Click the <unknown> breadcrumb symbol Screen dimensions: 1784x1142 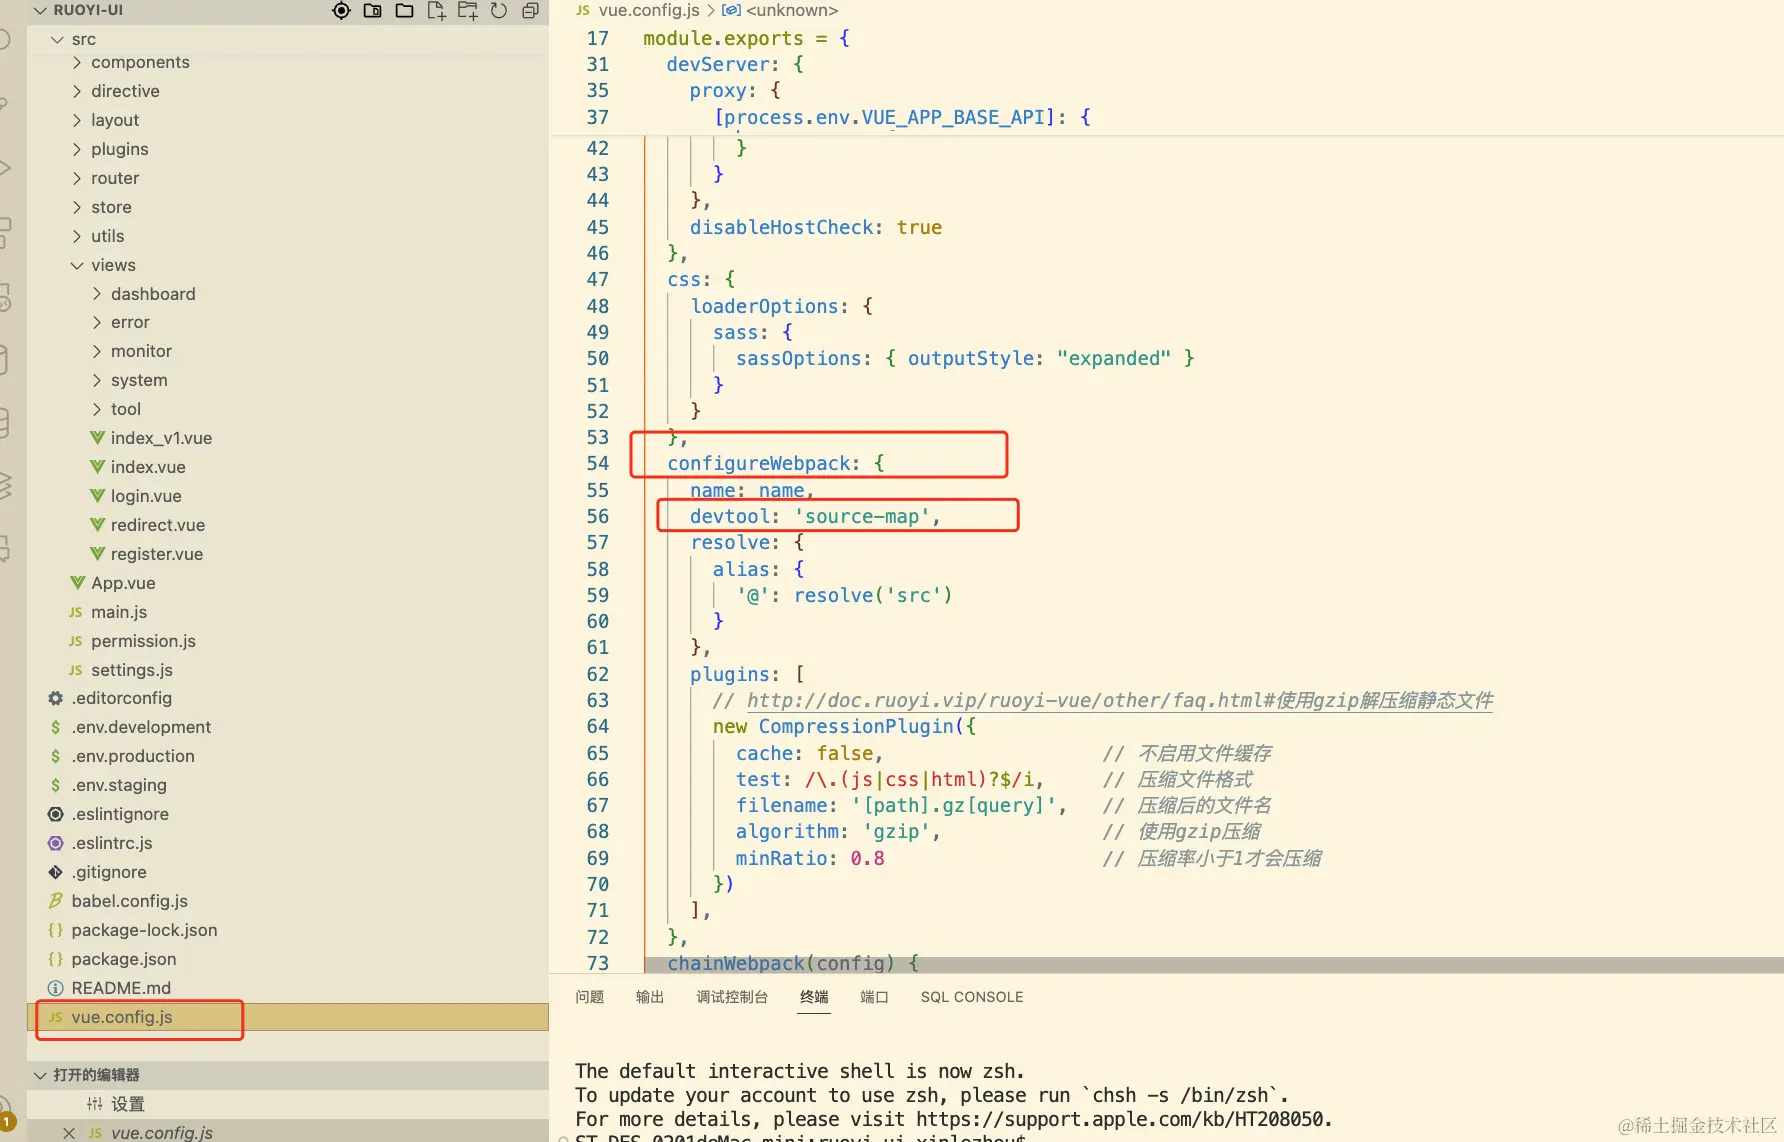click(x=792, y=10)
